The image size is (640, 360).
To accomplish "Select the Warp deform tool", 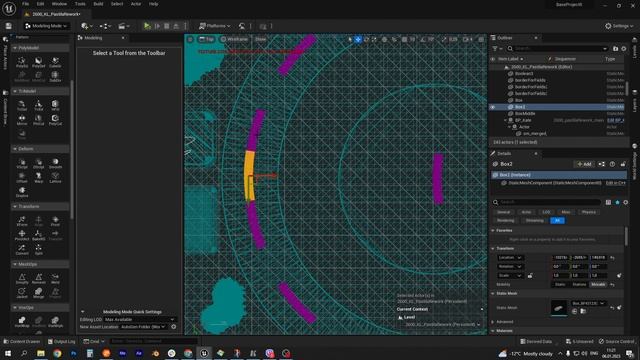I will (x=39, y=178).
